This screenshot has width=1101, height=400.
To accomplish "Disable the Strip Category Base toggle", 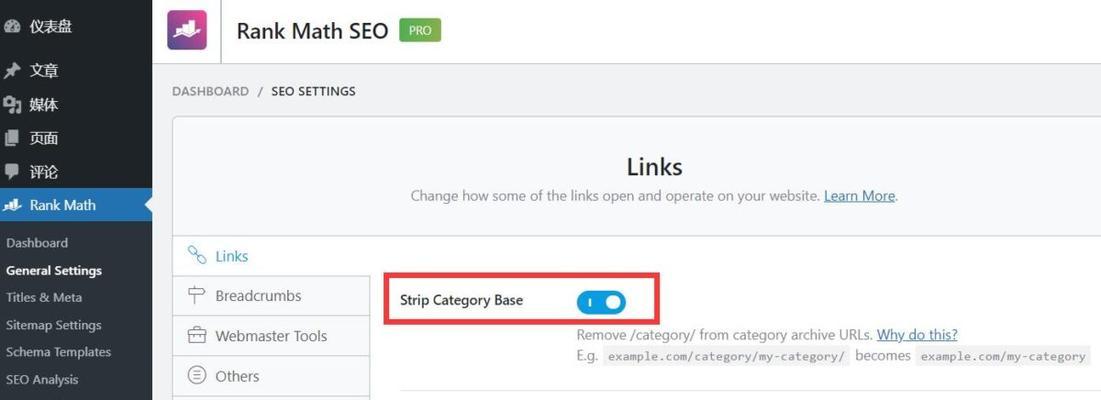I will [x=601, y=301].
